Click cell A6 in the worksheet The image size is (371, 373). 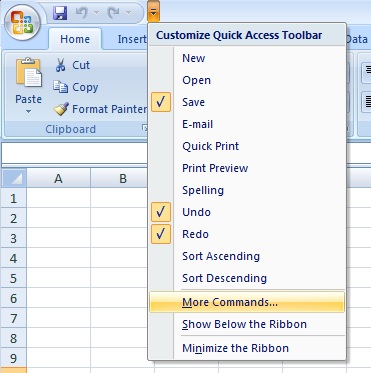[58, 298]
